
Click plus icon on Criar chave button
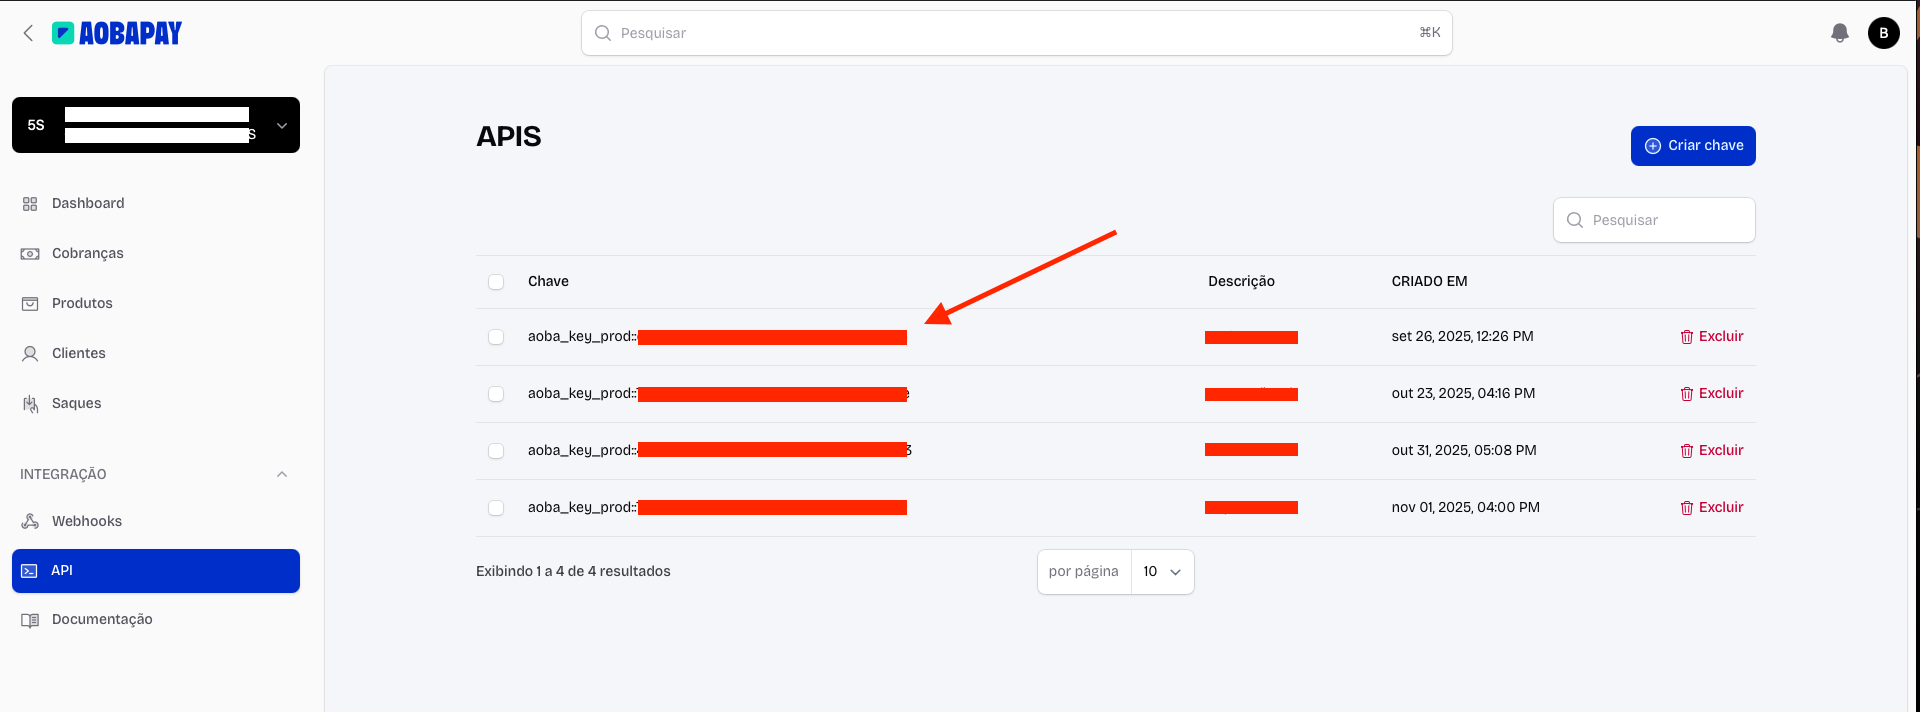click(x=1653, y=146)
